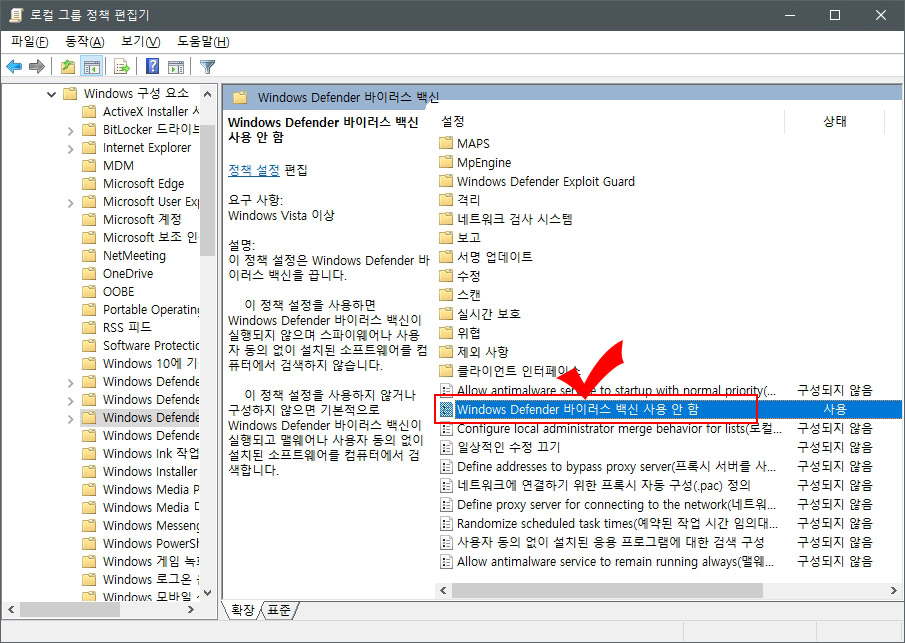Click the Export list toolbar icon

point(121,67)
